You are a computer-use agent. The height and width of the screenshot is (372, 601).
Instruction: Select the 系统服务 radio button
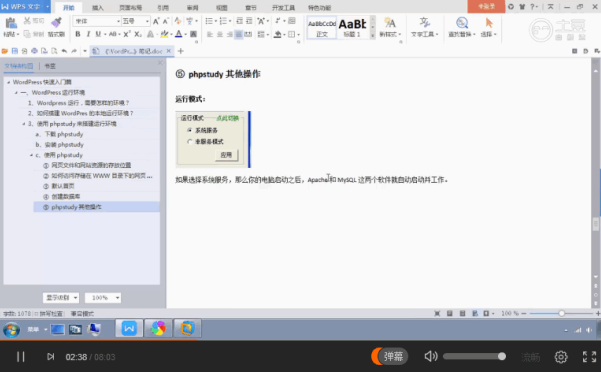189,130
